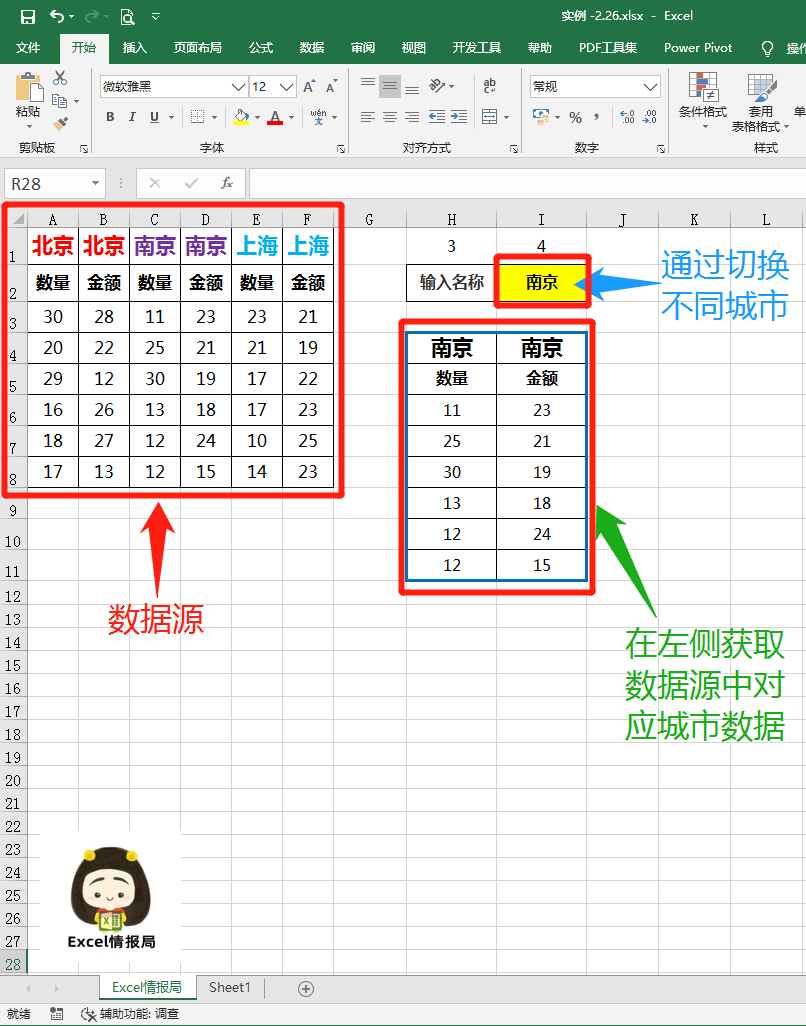806x1026 pixels.
Task: Open the number format dropdown (常规)
Action: (x=650, y=87)
